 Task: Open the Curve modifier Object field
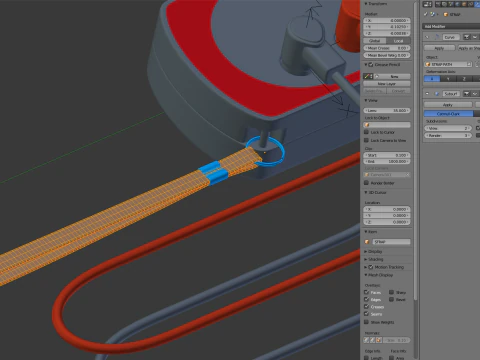tap(449, 64)
